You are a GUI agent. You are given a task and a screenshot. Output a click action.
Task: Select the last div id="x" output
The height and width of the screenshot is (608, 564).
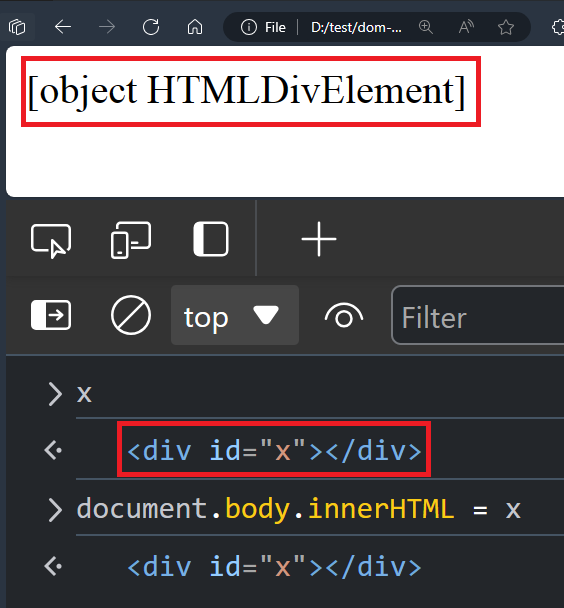click(x=274, y=567)
